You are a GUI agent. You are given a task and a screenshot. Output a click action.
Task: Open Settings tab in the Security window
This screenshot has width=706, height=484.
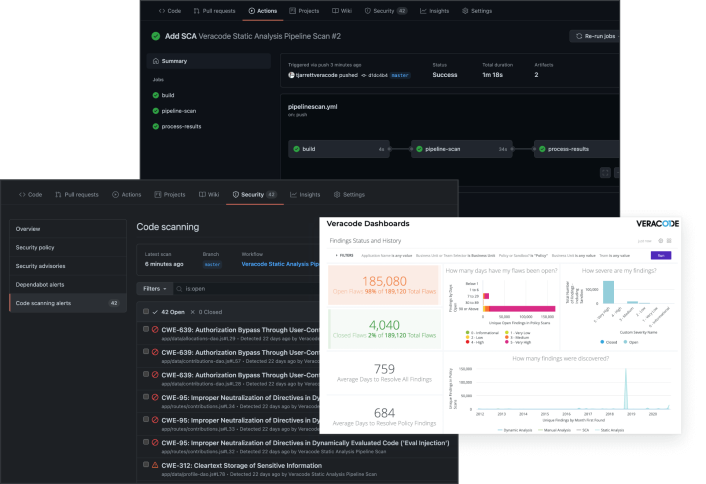tap(349, 195)
